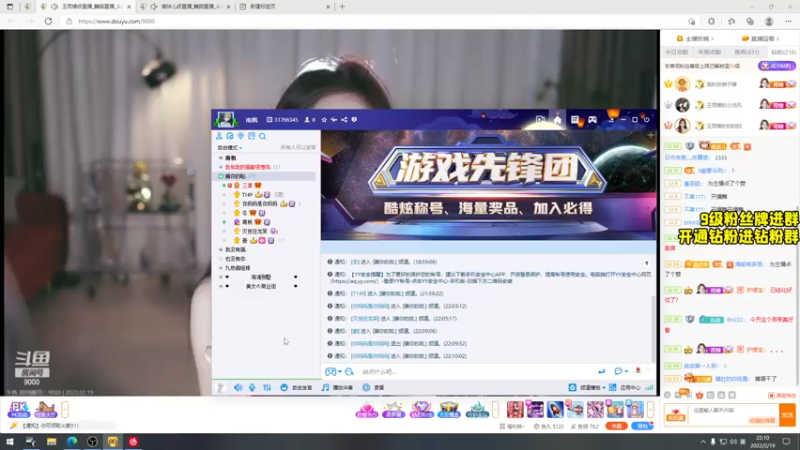Screen dimensions: 800x450
Task: Open the audio mixer sliders icon
Action: click(267, 388)
